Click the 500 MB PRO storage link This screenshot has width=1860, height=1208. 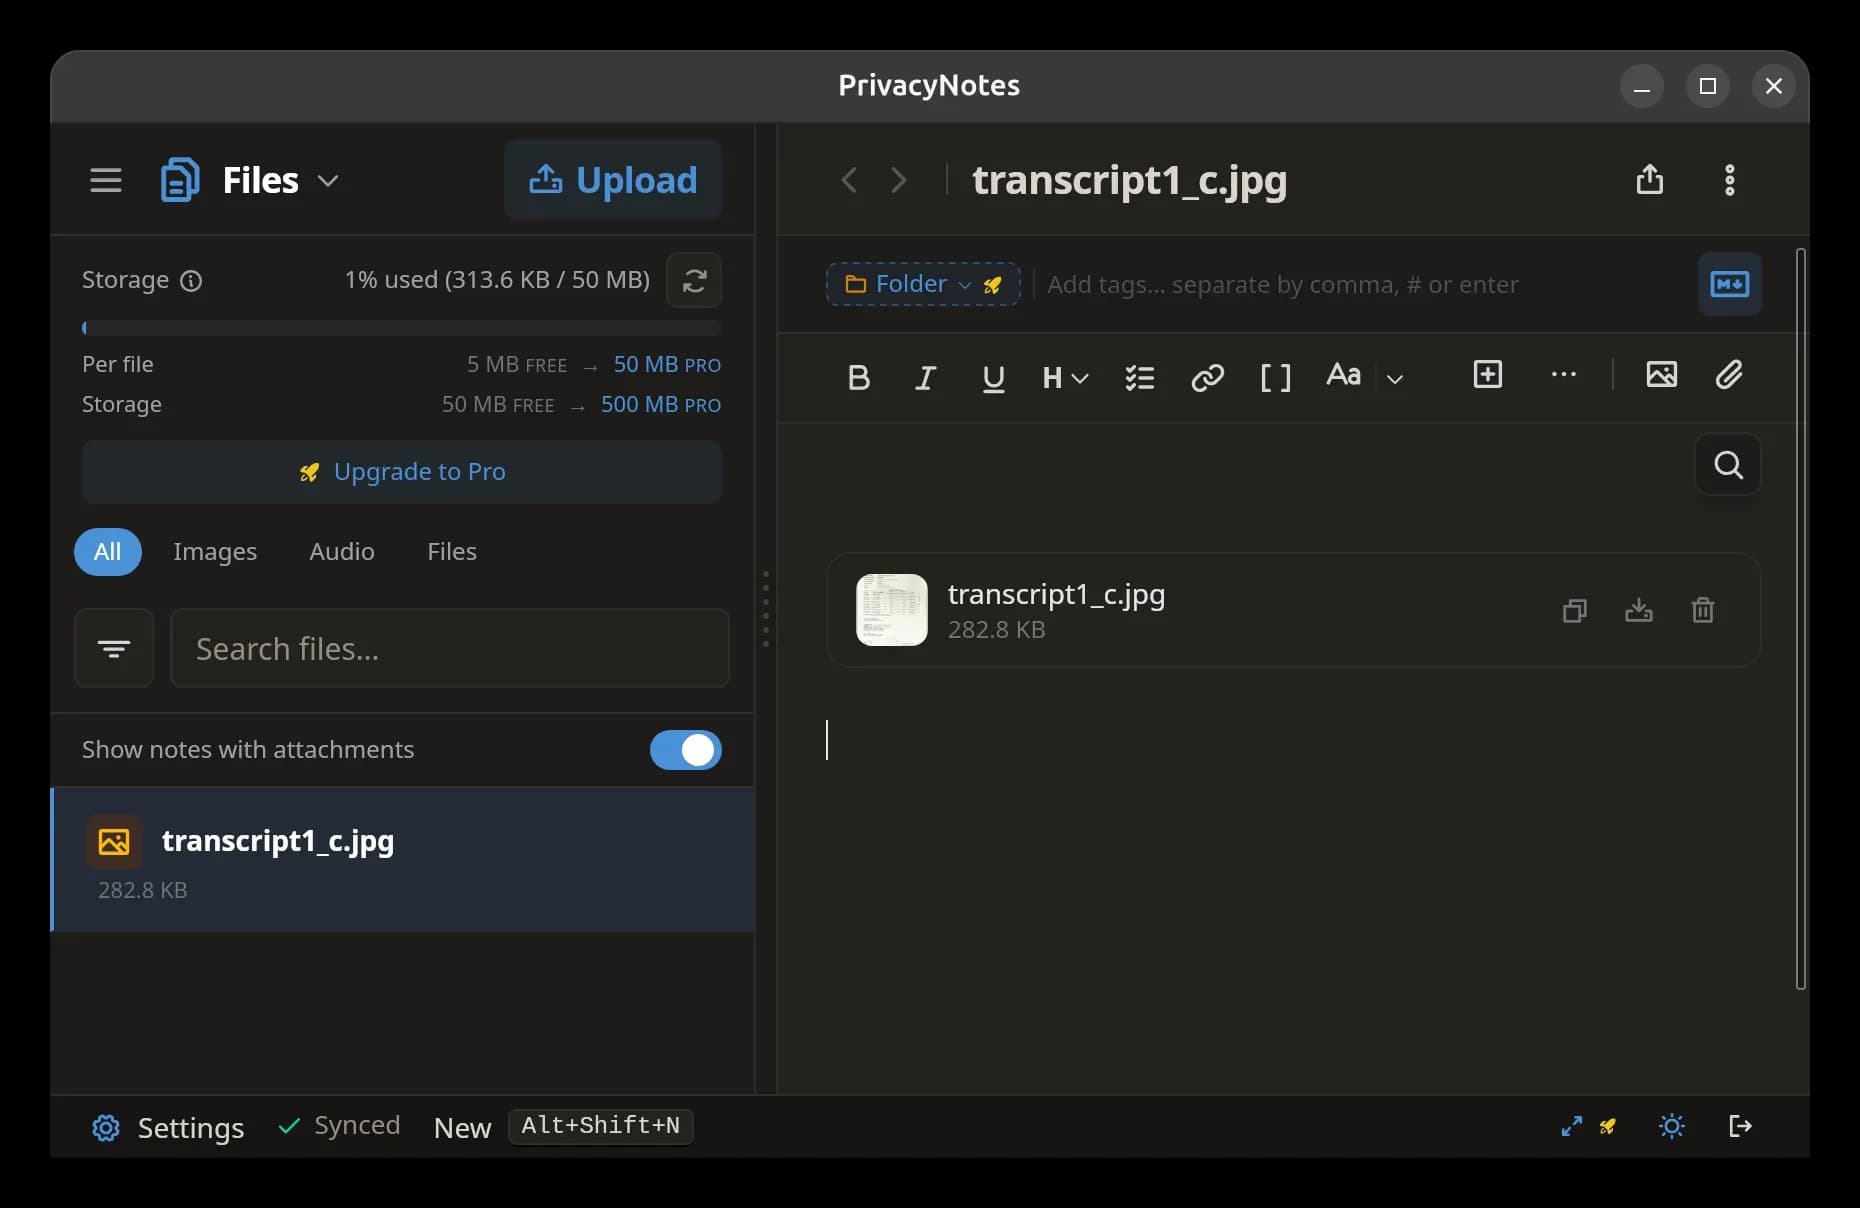(x=661, y=405)
